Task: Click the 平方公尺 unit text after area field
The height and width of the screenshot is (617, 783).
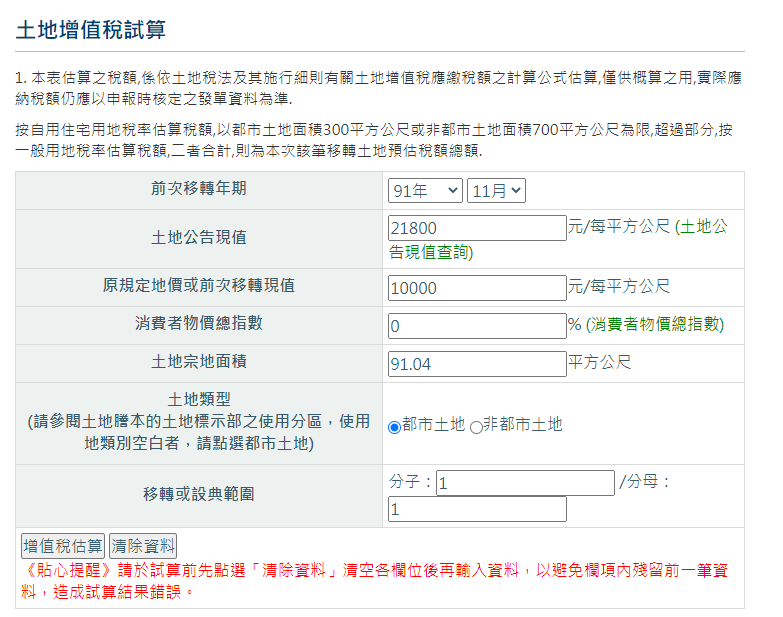Action: (600, 362)
